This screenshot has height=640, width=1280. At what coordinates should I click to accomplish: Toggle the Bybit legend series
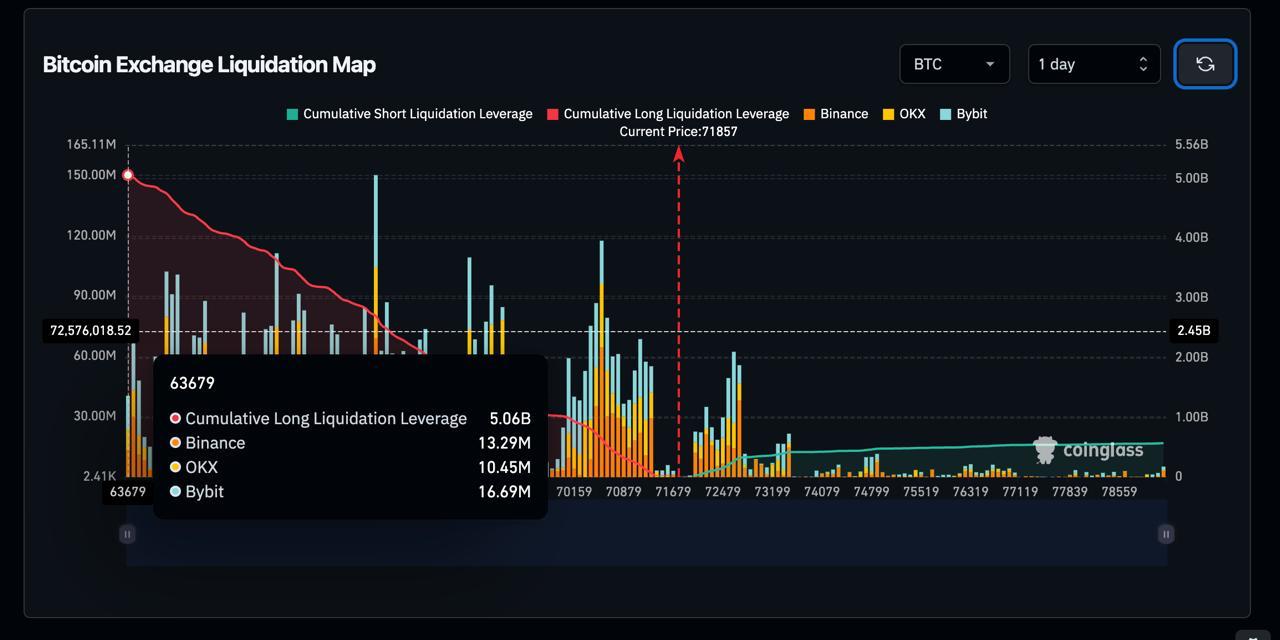(x=963, y=114)
